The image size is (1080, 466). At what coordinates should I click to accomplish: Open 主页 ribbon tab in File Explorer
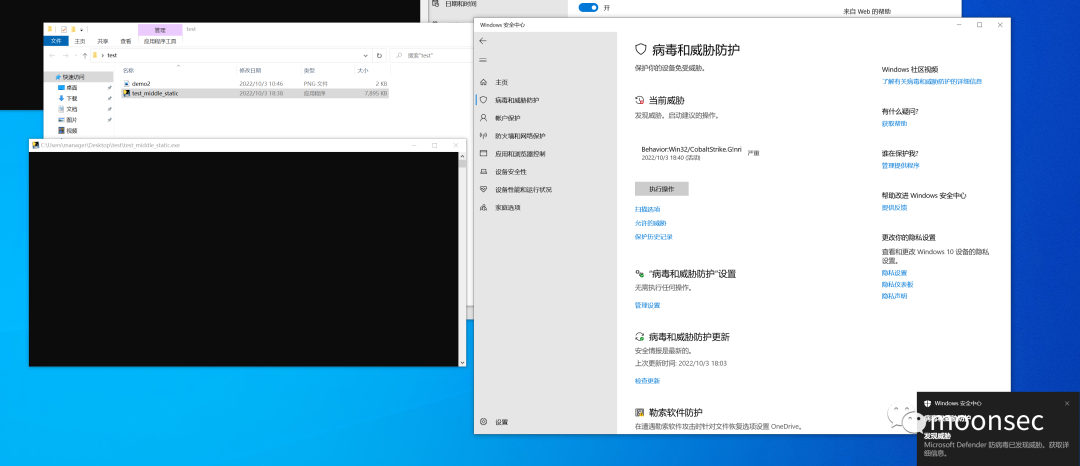coord(80,41)
